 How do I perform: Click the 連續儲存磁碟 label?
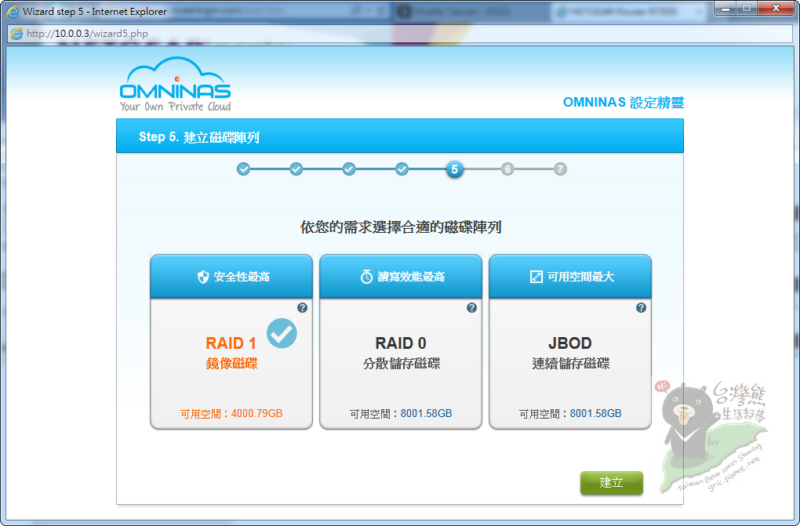click(570, 364)
